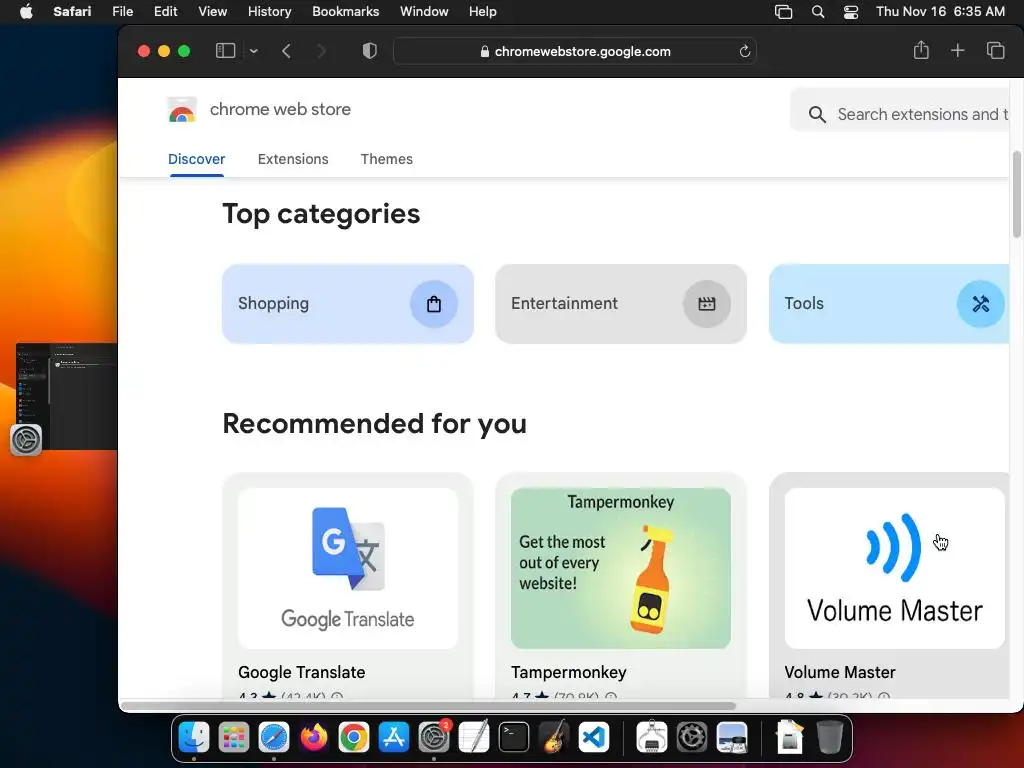Select the System Settings window thumbnail in Stage Manager

(66, 396)
